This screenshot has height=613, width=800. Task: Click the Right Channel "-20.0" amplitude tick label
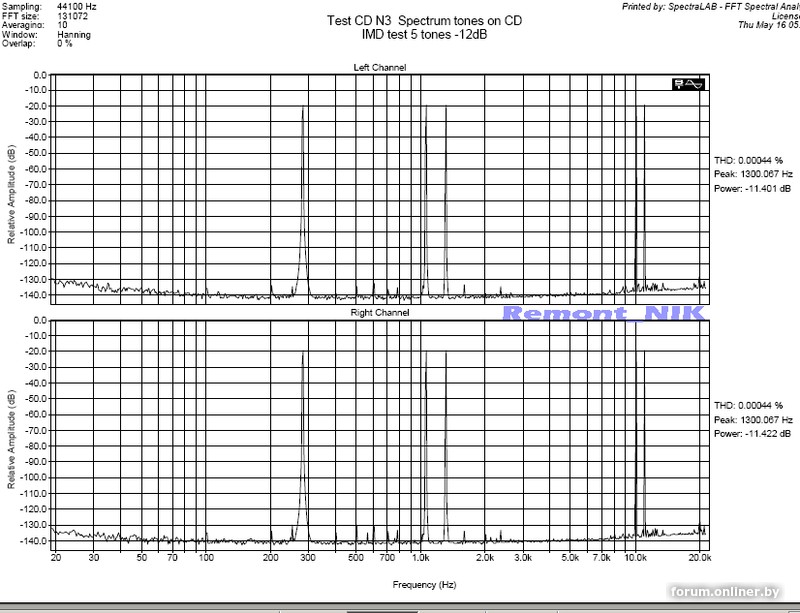coord(36,352)
